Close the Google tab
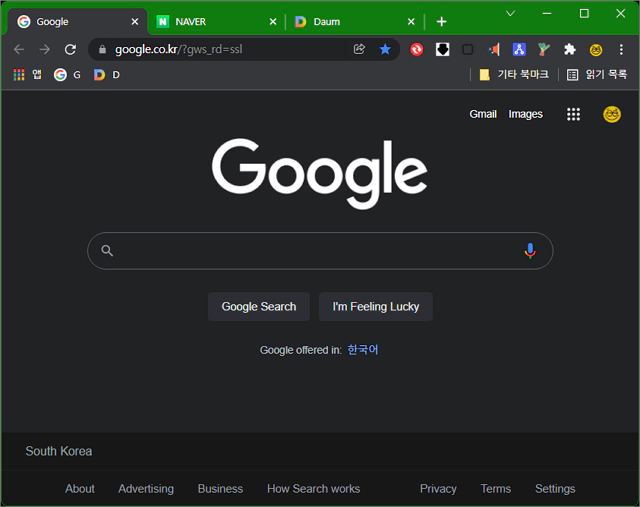640x507 pixels. pyautogui.click(x=135, y=22)
